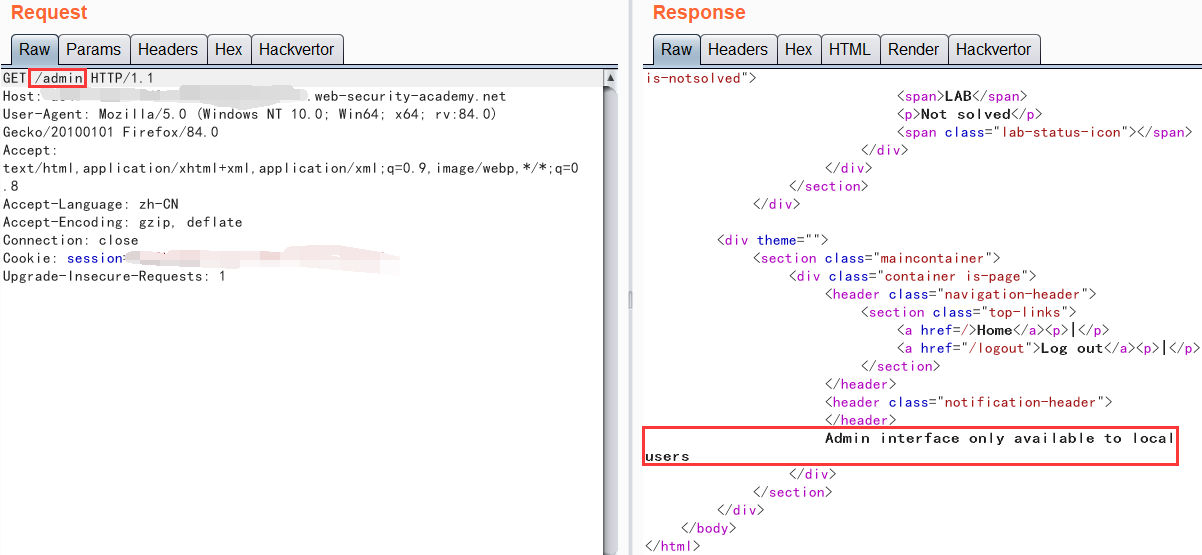Switch to the response Headers tab
The width and height of the screenshot is (1202, 555).
(x=737, y=49)
